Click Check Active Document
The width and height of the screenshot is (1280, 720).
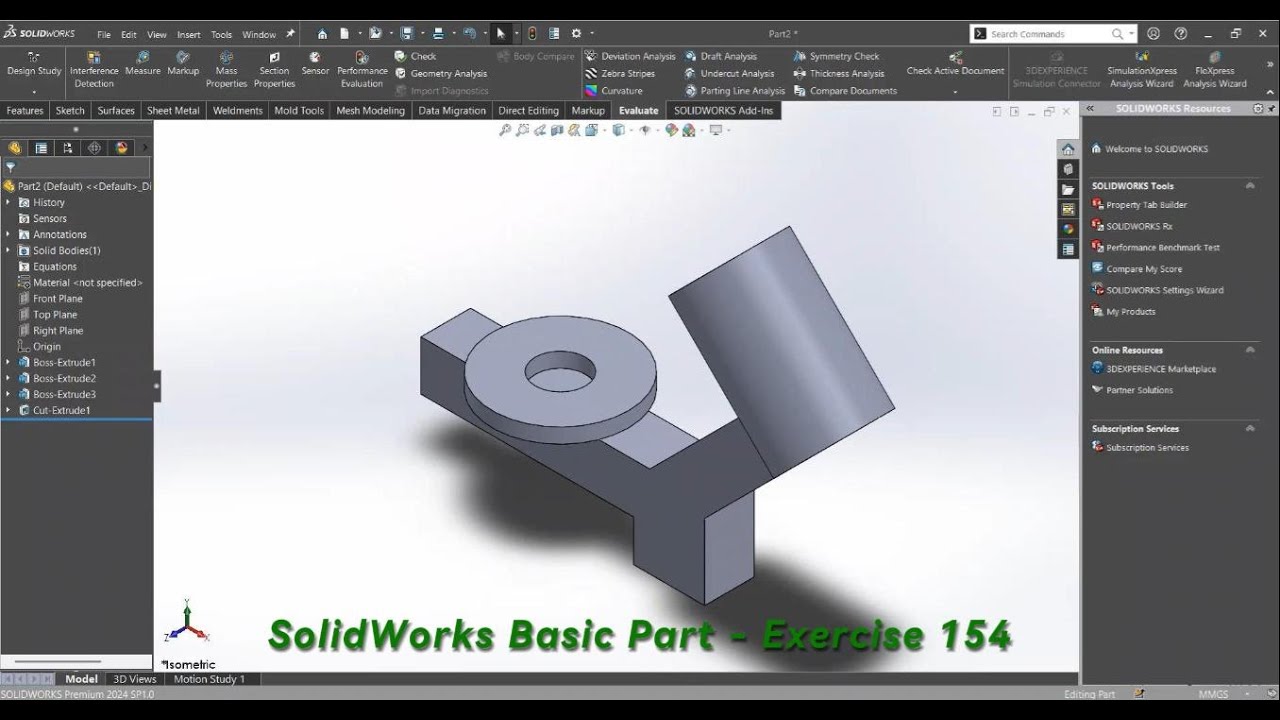(x=955, y=64)
